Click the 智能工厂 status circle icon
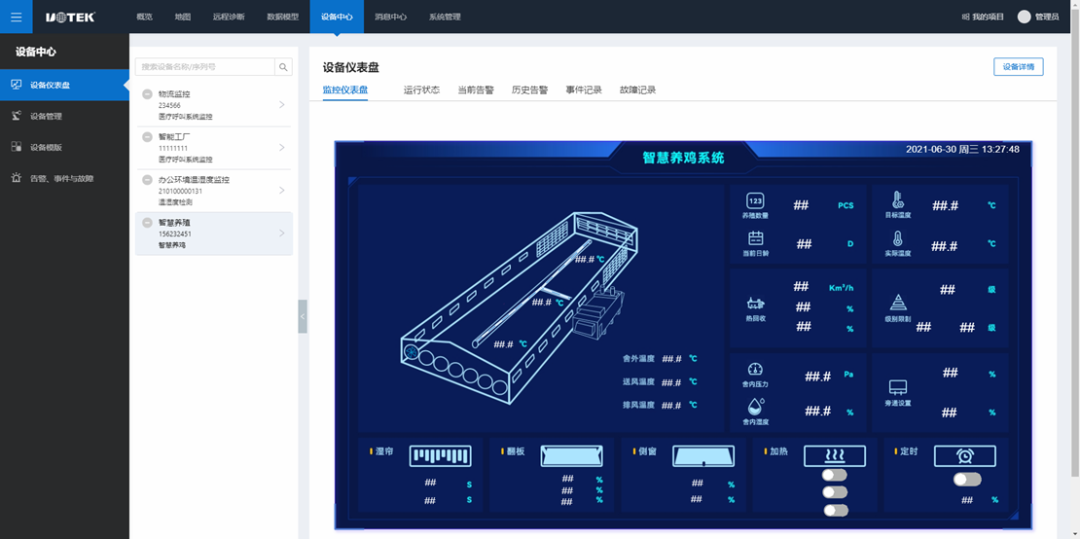The width and height of the screenshot is (1080, 539). [147, 137]
